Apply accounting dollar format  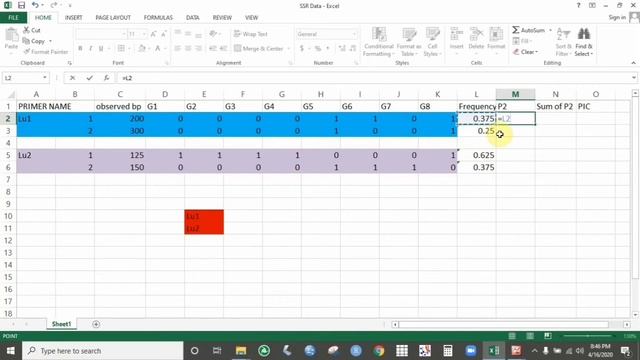[x=302, y=49]
